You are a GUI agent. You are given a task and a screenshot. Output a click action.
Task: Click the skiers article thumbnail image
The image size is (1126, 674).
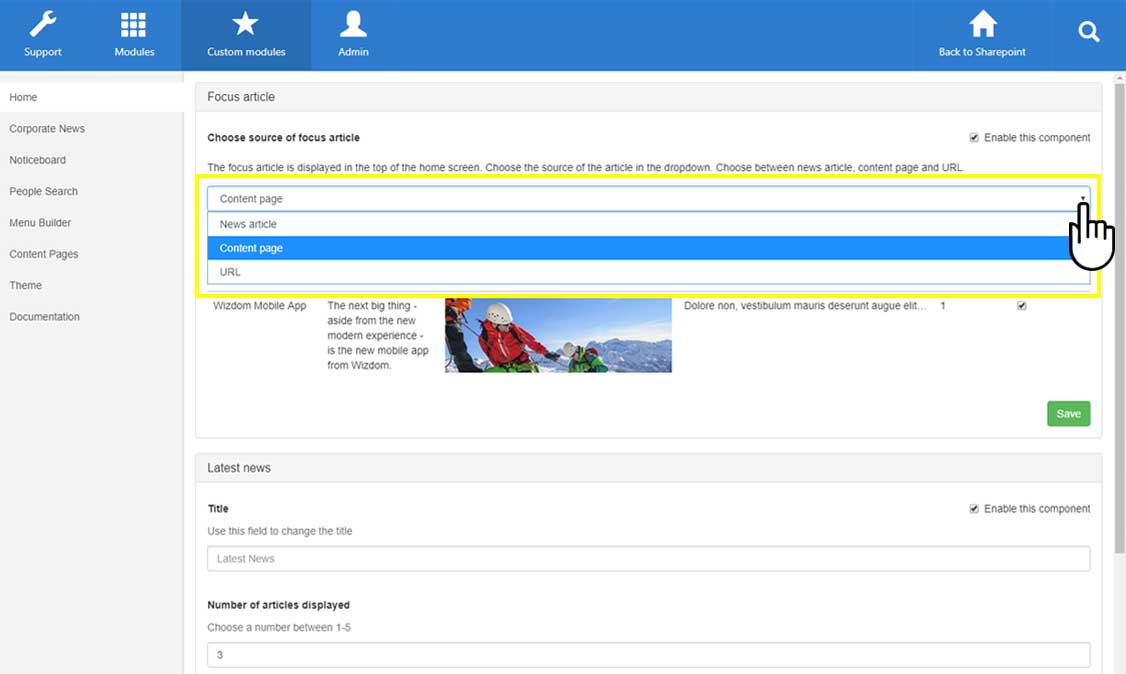point(558,335)
